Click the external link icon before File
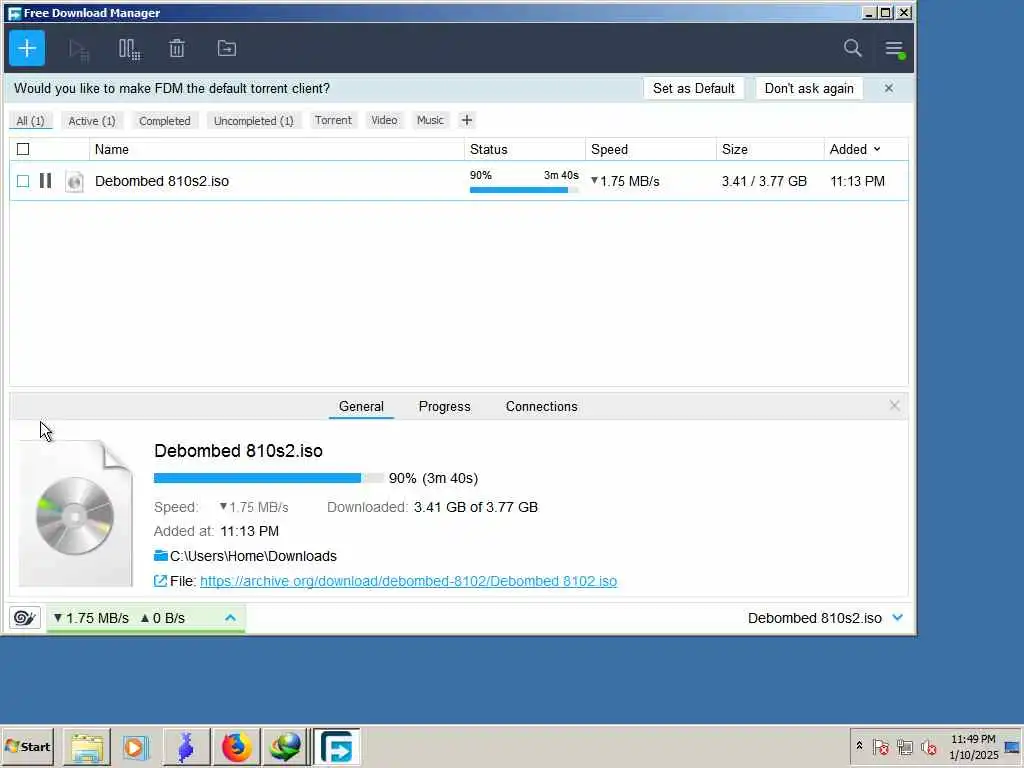 pyautogui.click(x=160, y=581)
